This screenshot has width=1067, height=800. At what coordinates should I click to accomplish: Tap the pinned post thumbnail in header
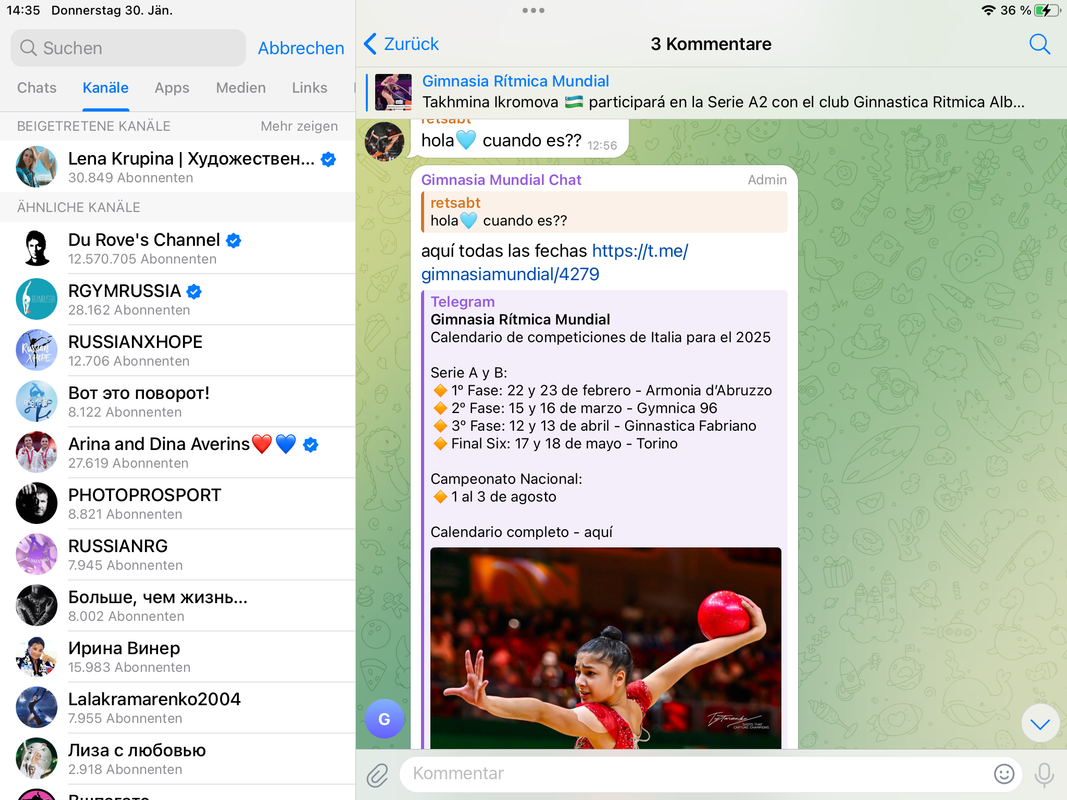tap(393, 92)
